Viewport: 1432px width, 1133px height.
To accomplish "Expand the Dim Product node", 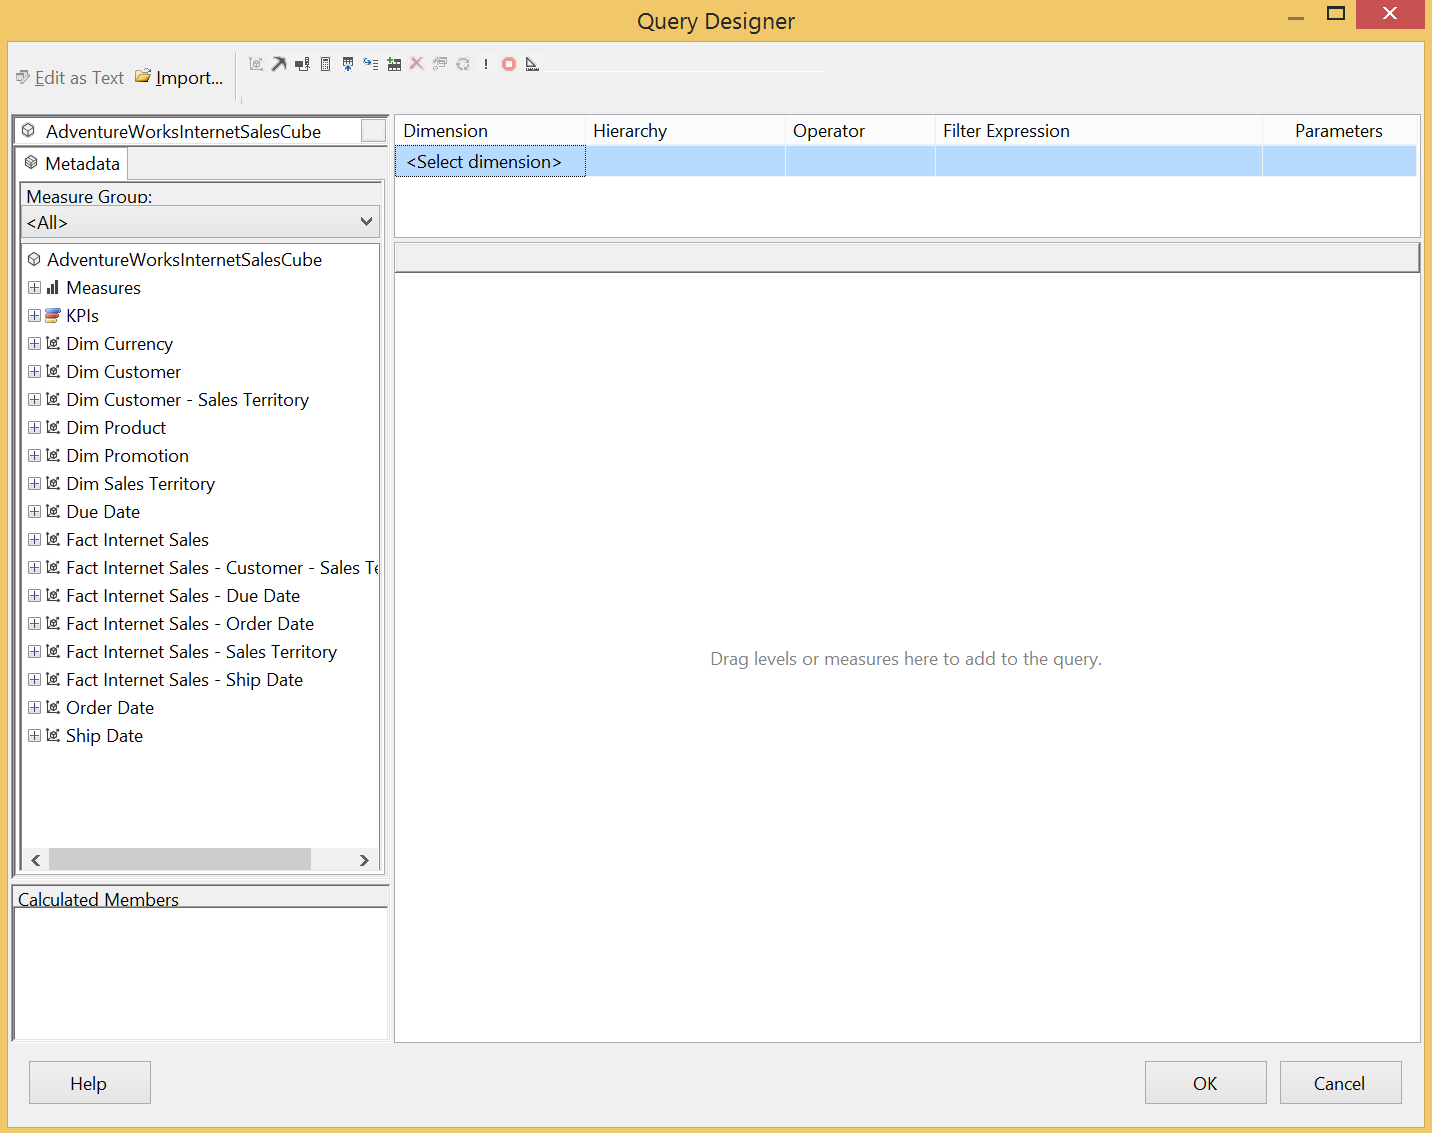I will coord(35,428).
